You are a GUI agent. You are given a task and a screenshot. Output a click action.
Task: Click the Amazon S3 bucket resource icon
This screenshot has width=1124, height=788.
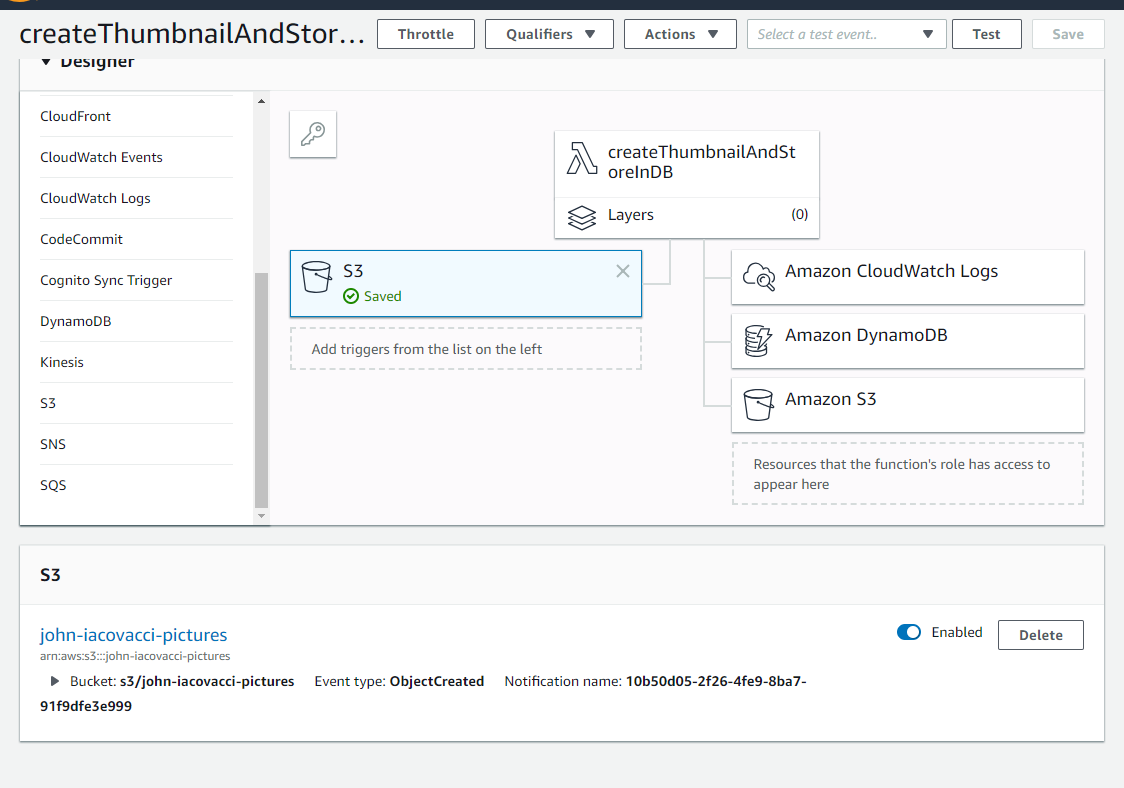tap(758, 404)
